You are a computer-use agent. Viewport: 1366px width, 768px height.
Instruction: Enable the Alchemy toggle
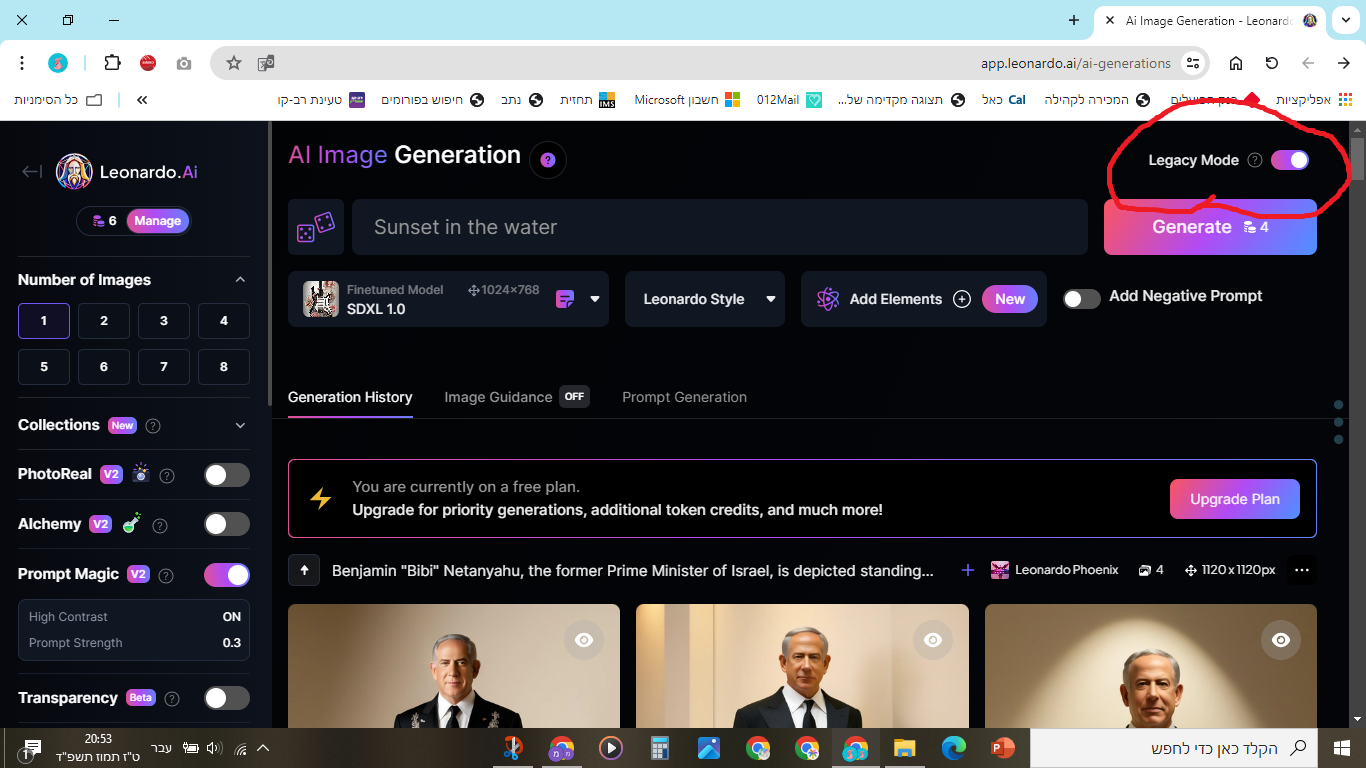pyautogui.click(x=227, y=524)
